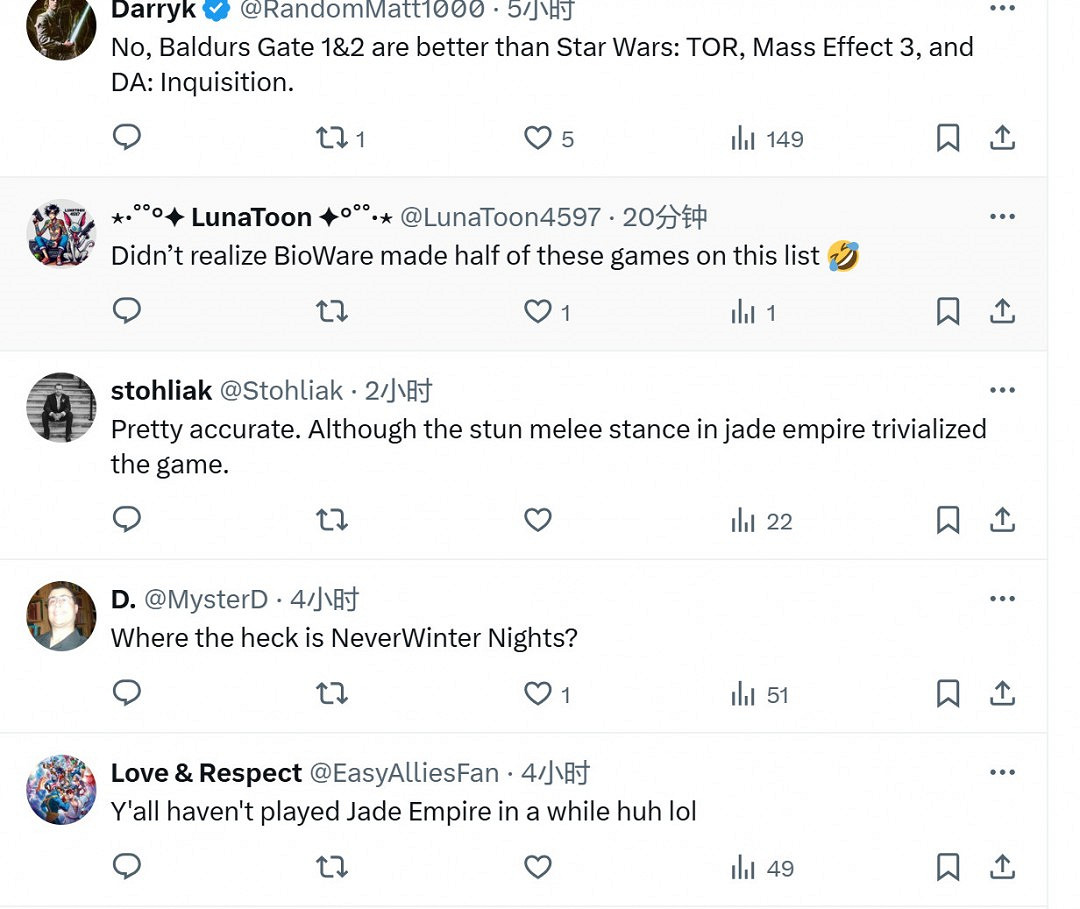Image resolution: width=1080 pixels, height=909 pixels.
Task: Open more options on stohliak's tweet
Action: (1002, 390)
